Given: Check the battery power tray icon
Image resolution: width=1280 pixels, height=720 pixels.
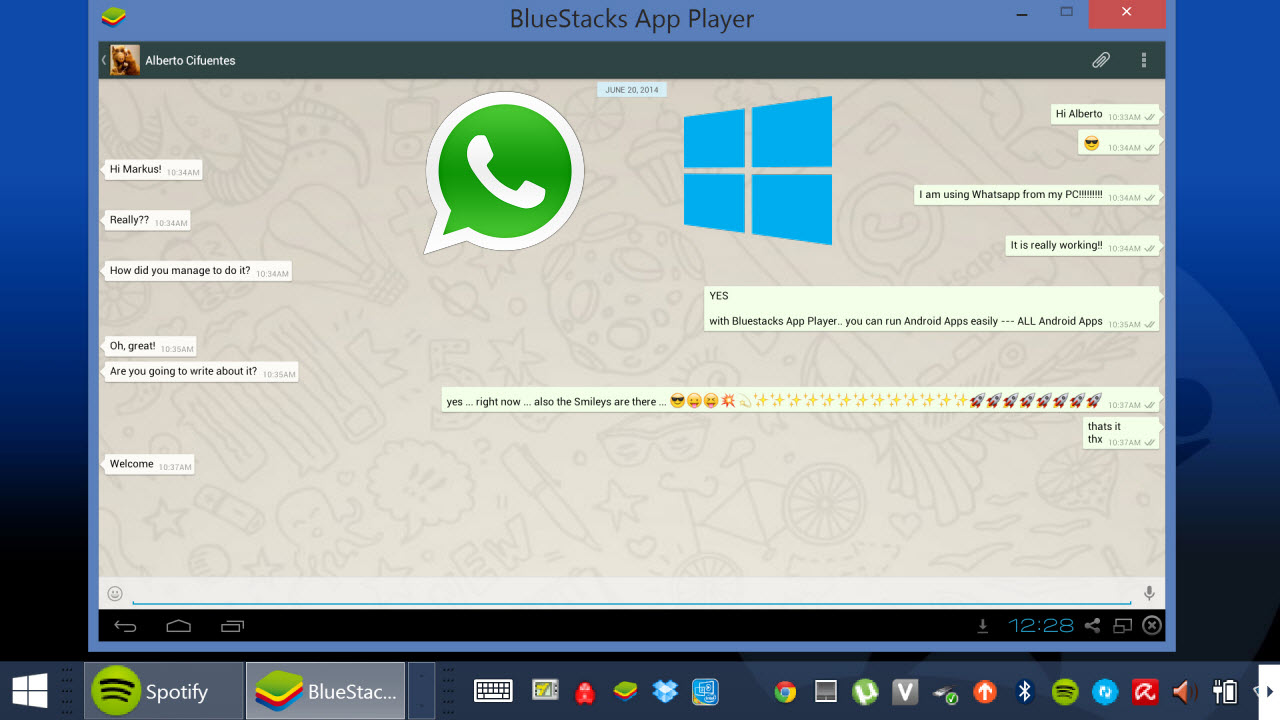Looking at the screenshot, I should click(x=1225, y=691).
